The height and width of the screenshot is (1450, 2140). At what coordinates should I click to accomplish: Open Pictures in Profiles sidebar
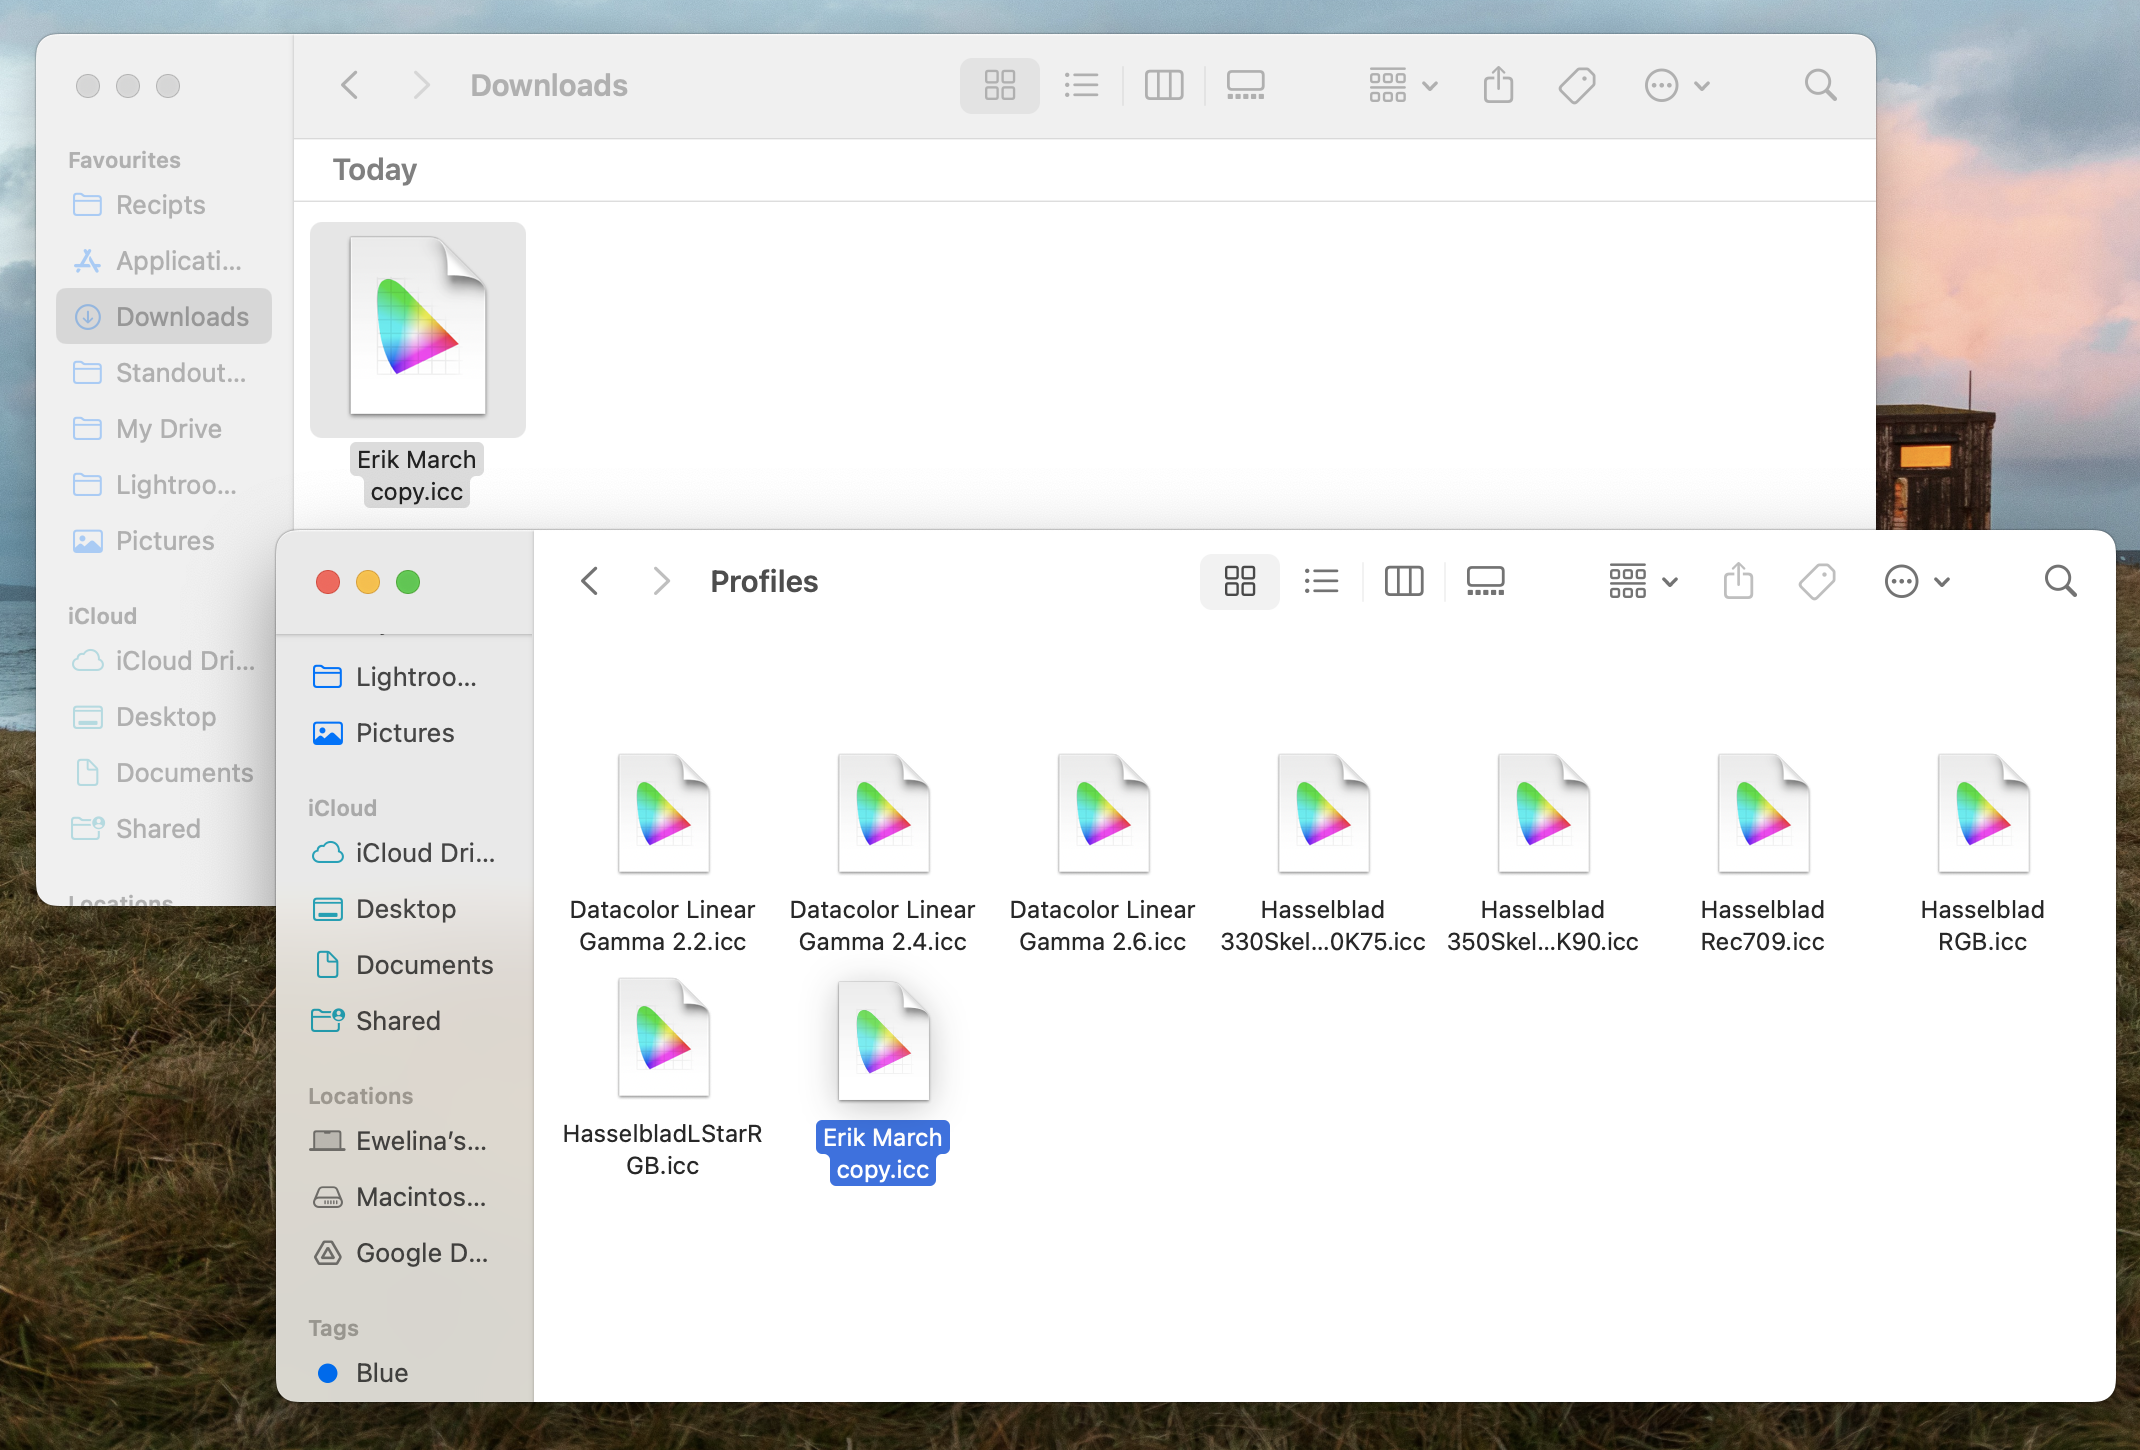pyautogui.click(x=405, y=733)
